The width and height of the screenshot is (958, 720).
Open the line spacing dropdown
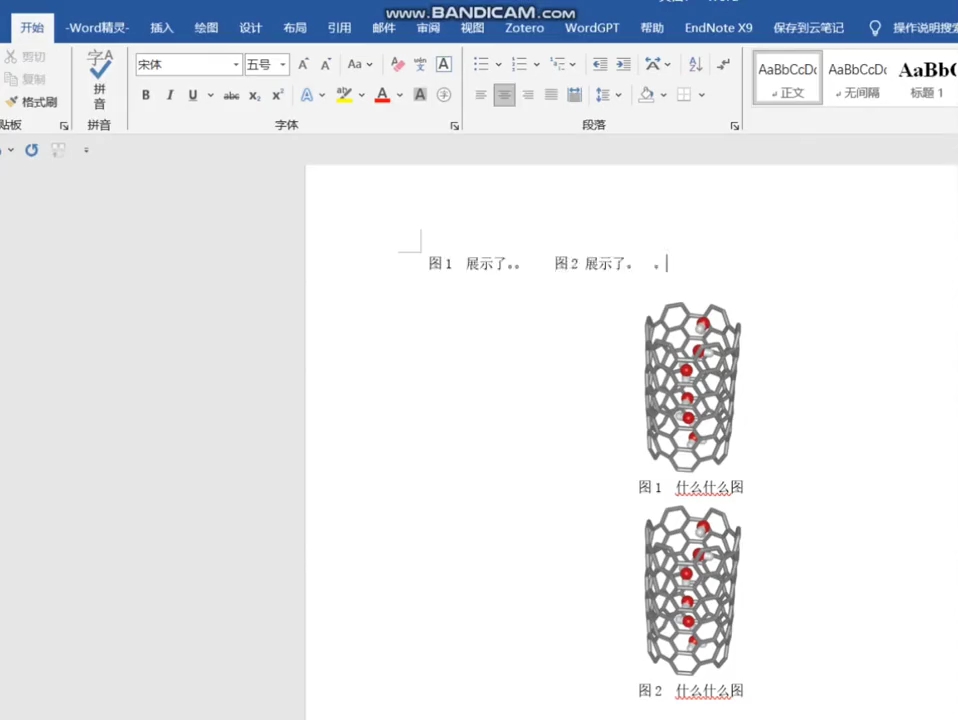611,95
